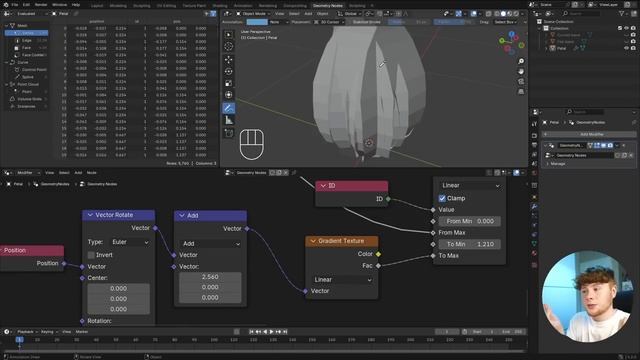Open the Tool properties tab icon
640x360 pixels.
coord(534,124)
